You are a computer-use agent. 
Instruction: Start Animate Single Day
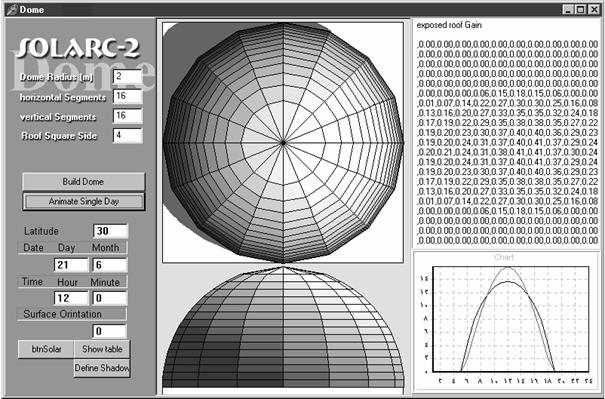coord(83,201)
